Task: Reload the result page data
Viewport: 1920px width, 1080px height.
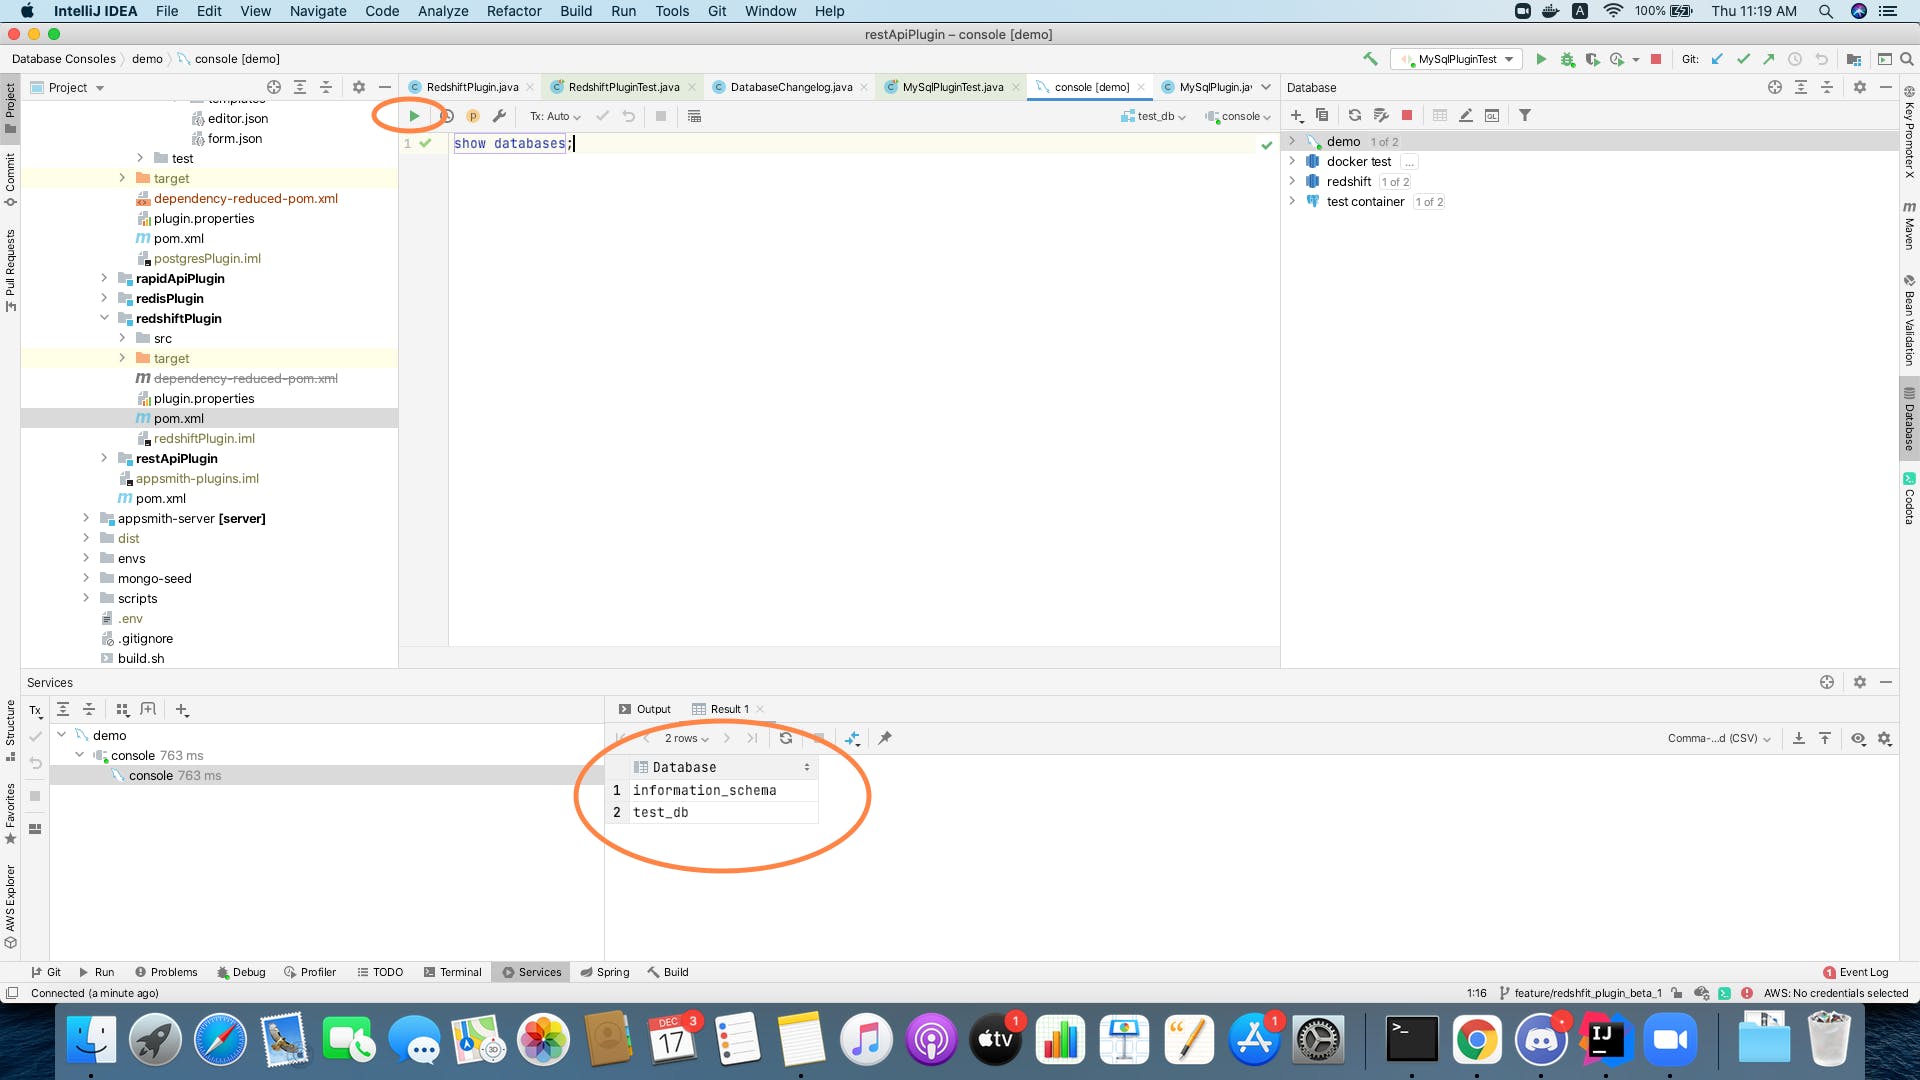Action: point(786,738)
